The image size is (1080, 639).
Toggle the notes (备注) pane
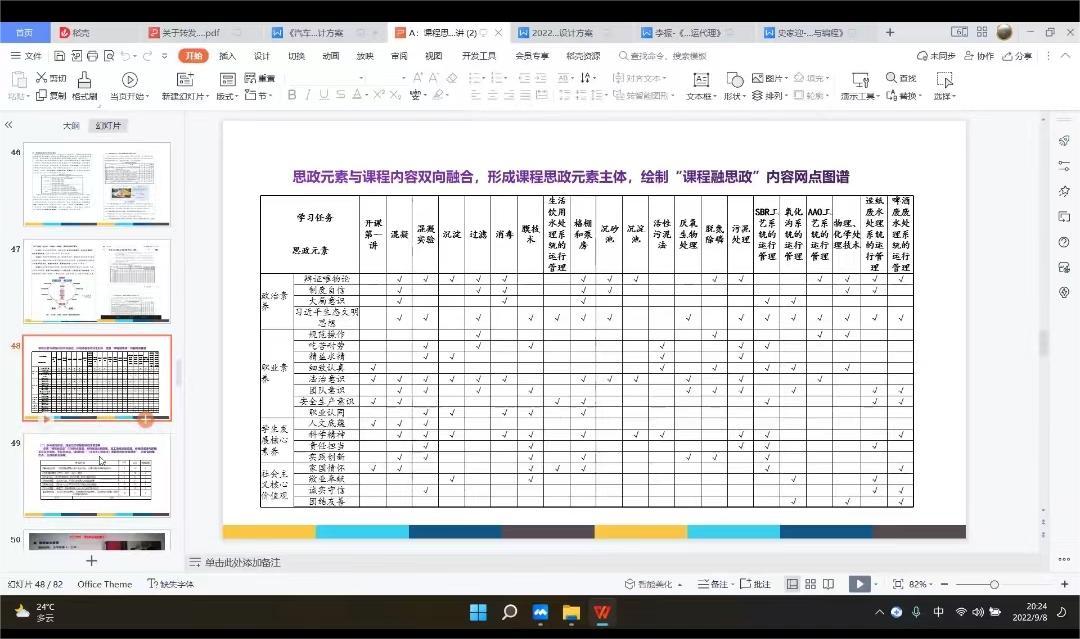(713, 584)
